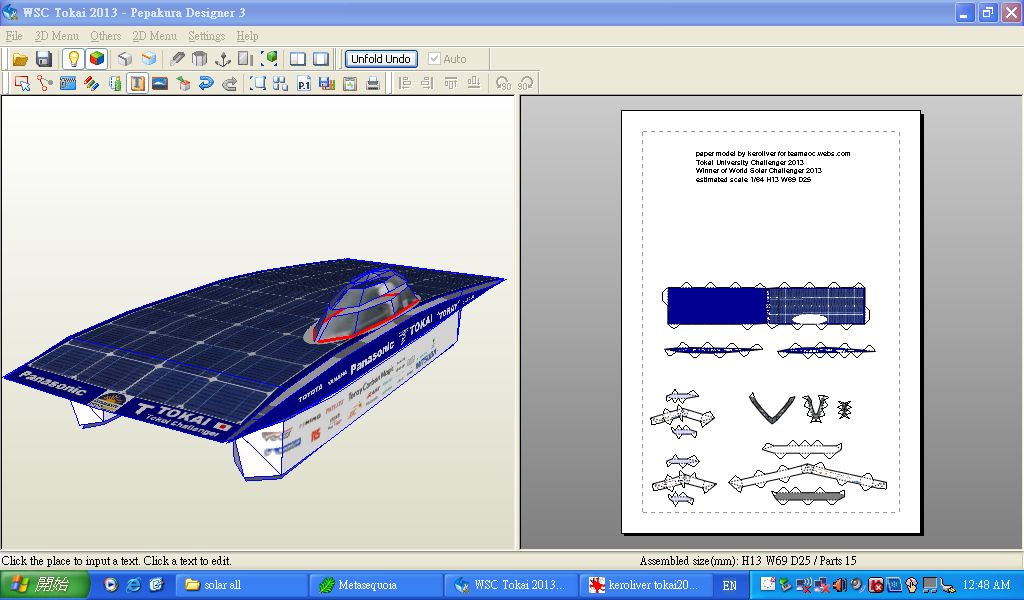This screenshot has width=1024, height=600.
Task: Click the floppy disk with color bars icon
Action: [x=327, y=84]
